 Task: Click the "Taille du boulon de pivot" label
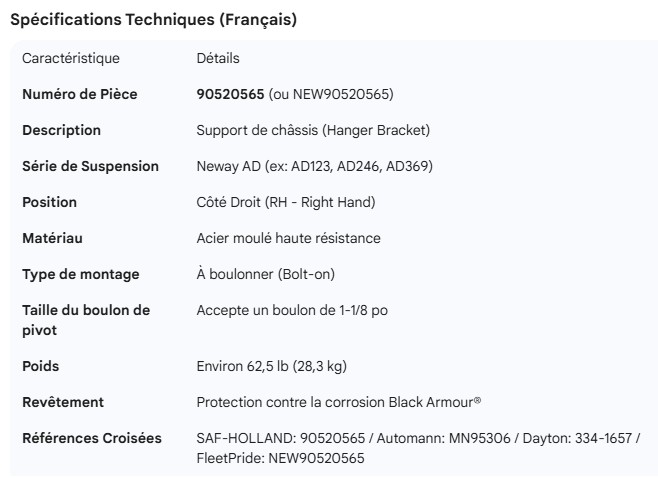[x=86, y=320]
